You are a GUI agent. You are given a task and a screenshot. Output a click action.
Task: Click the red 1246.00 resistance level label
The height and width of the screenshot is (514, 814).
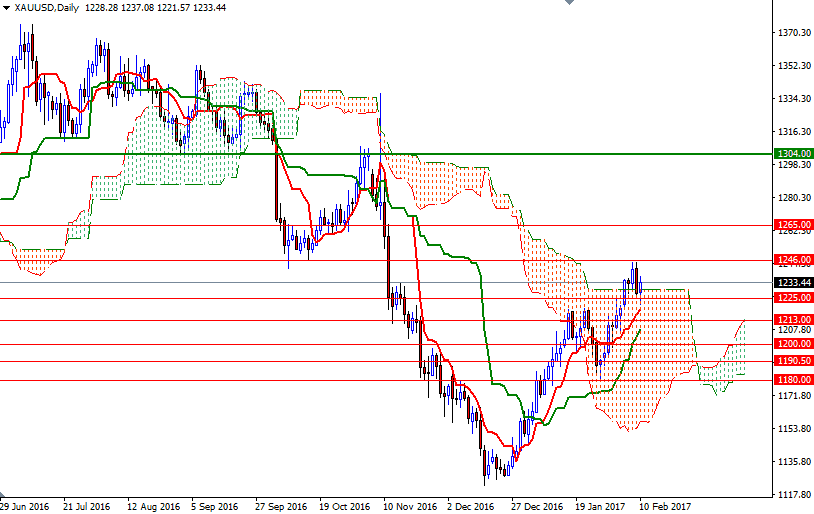(x=793, y=260)
